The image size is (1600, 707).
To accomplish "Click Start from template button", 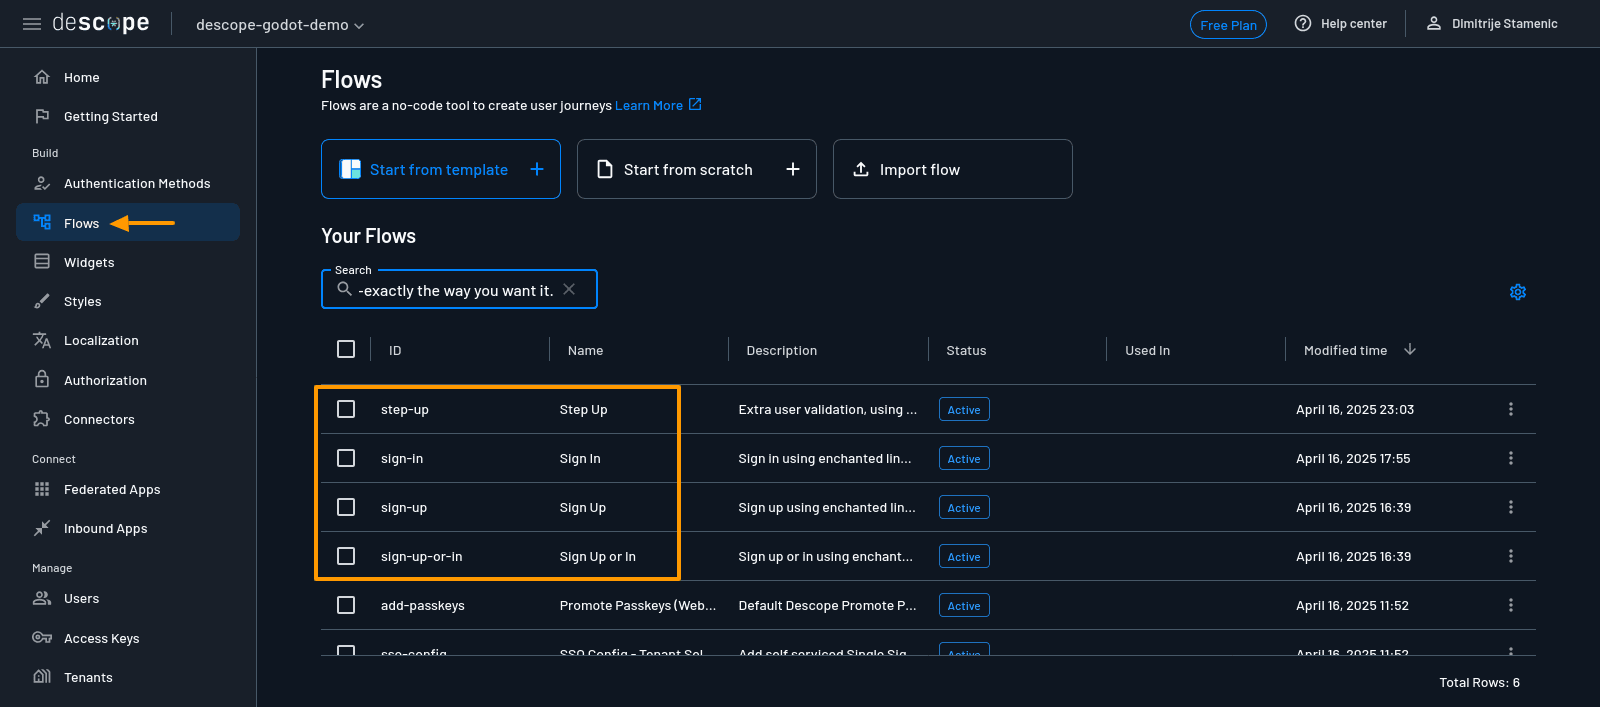I will click(440, 169).
